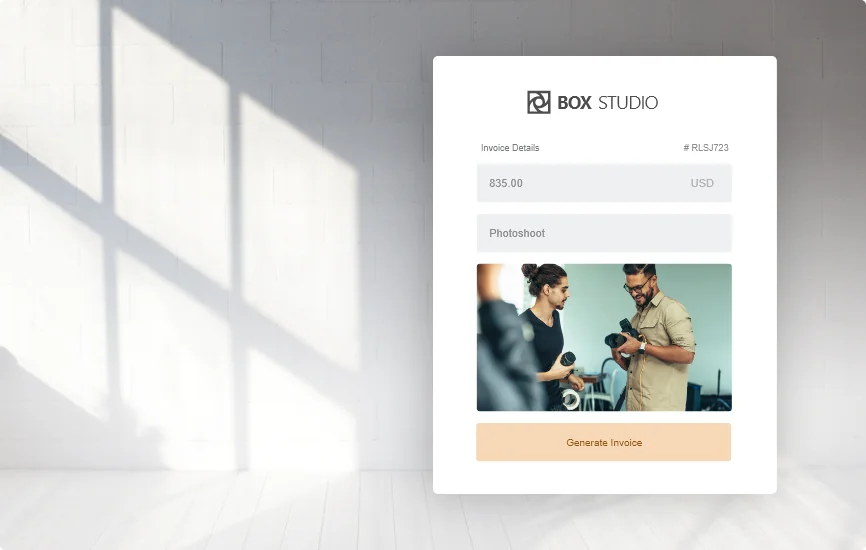Click the bold BOX word in header
The height and width of the screenshot is (550, 866).
pyautogui.click(x=574, y=103)
